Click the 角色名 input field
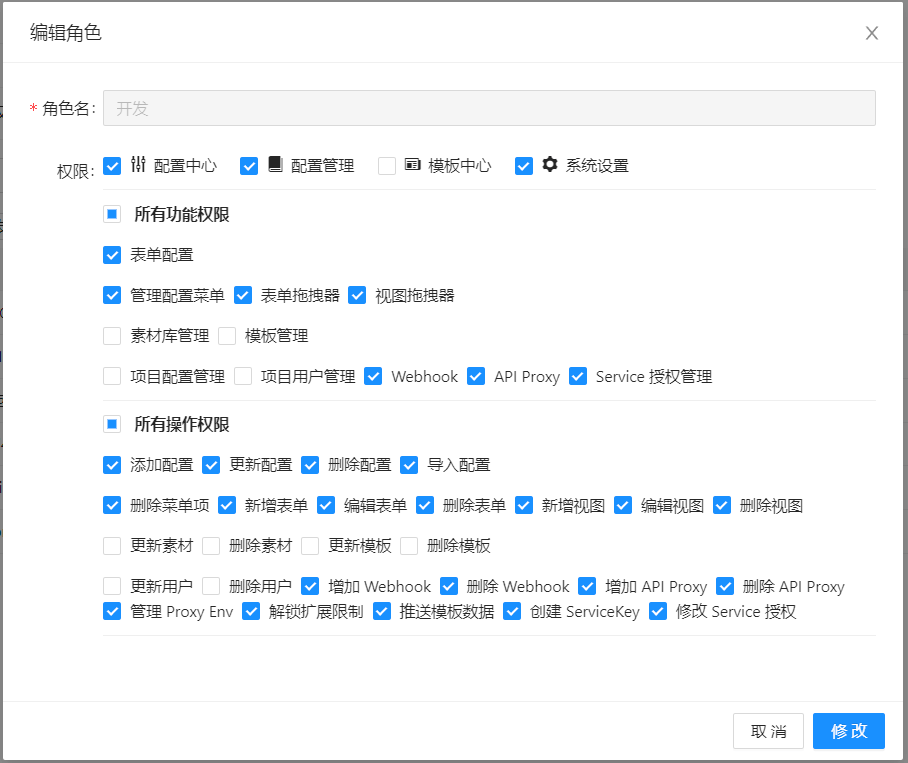Image resolution: width=908 pixels, height=763 pixels. pos(489,108)
